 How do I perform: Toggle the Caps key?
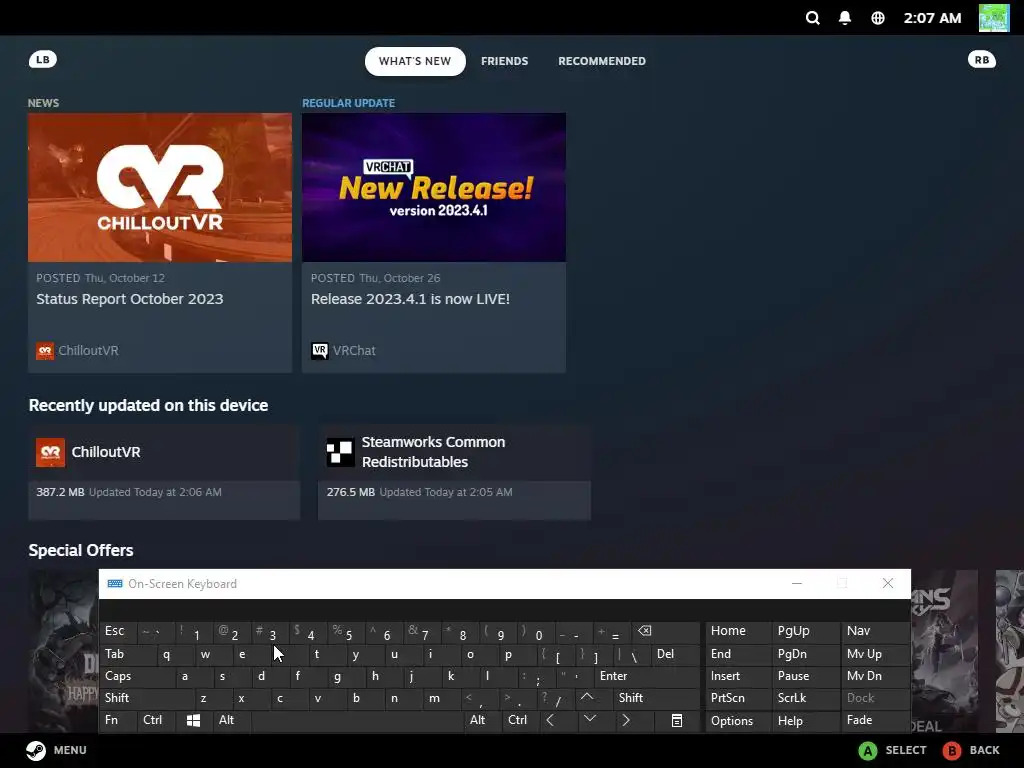tap(138, 676)
